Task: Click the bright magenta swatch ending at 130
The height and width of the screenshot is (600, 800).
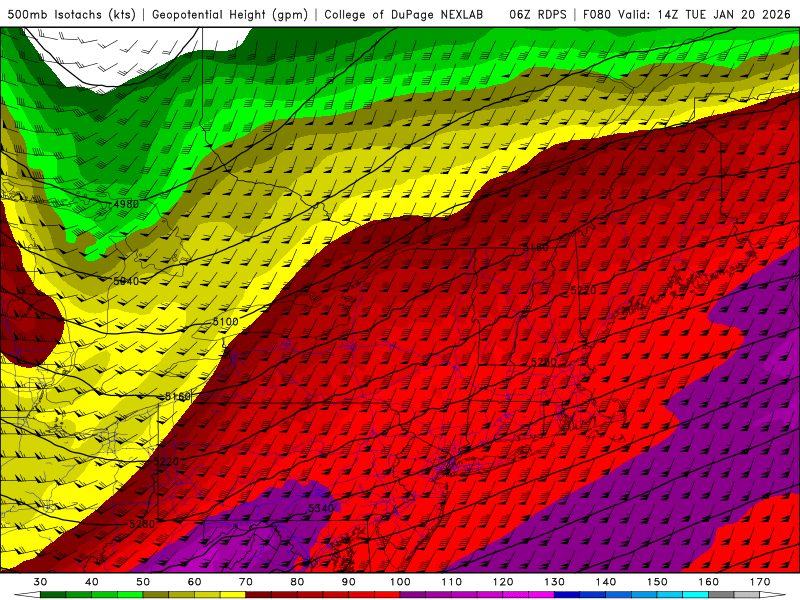Action: (x=542, y=595)
